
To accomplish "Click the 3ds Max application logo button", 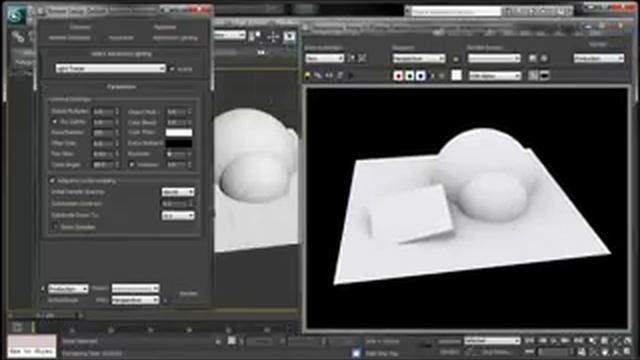I will [x=16, y=16].
